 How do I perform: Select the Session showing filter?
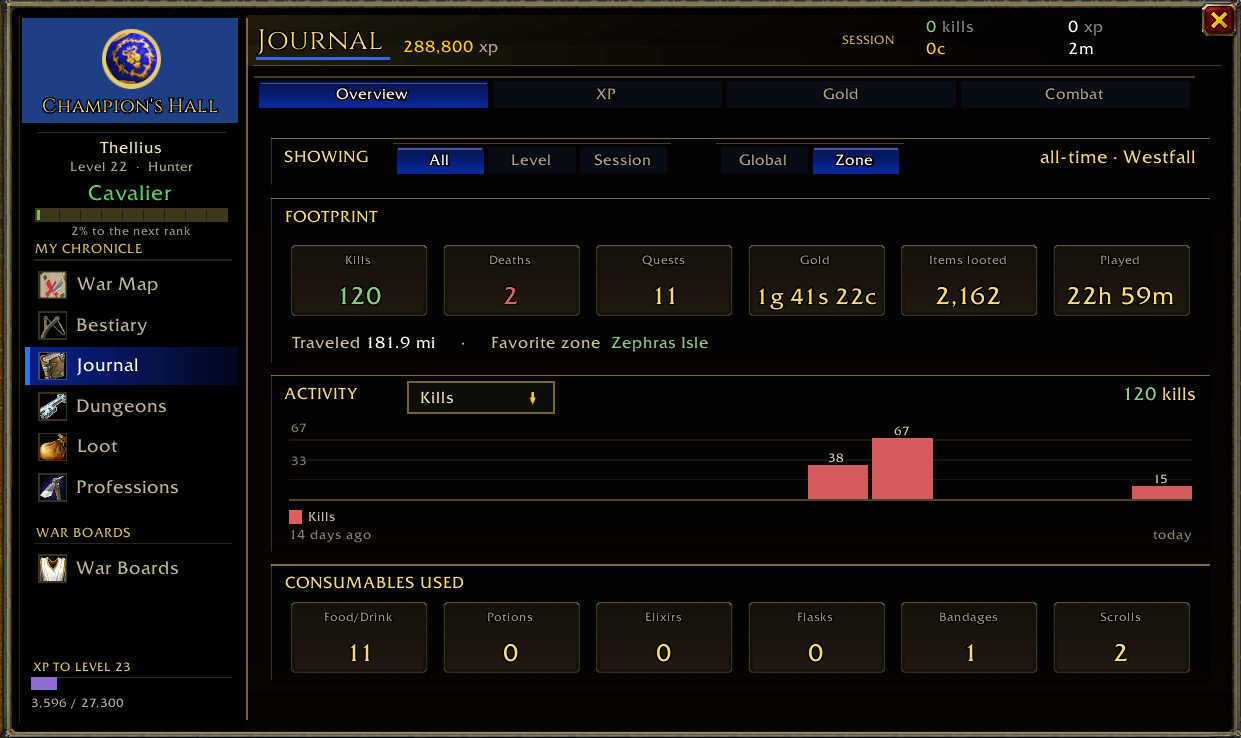coord(623,160)
